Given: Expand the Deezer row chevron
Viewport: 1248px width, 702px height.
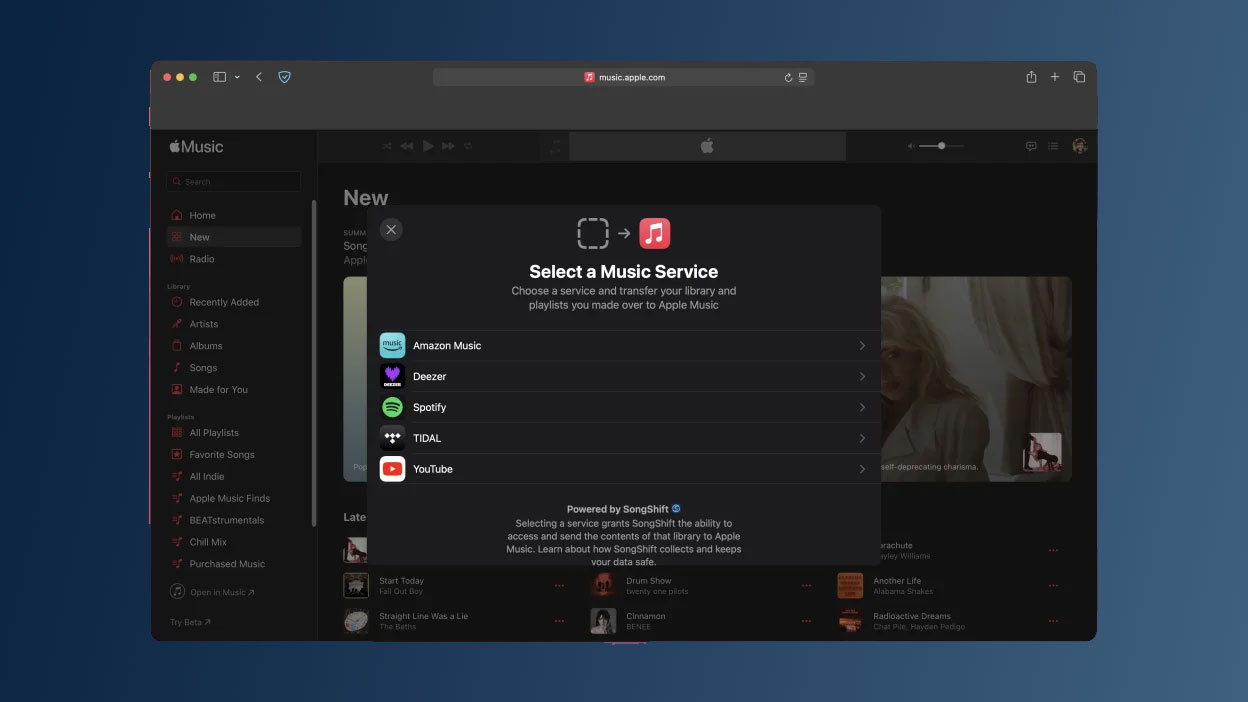Looking at the screenshot, I should pos(862,376).
